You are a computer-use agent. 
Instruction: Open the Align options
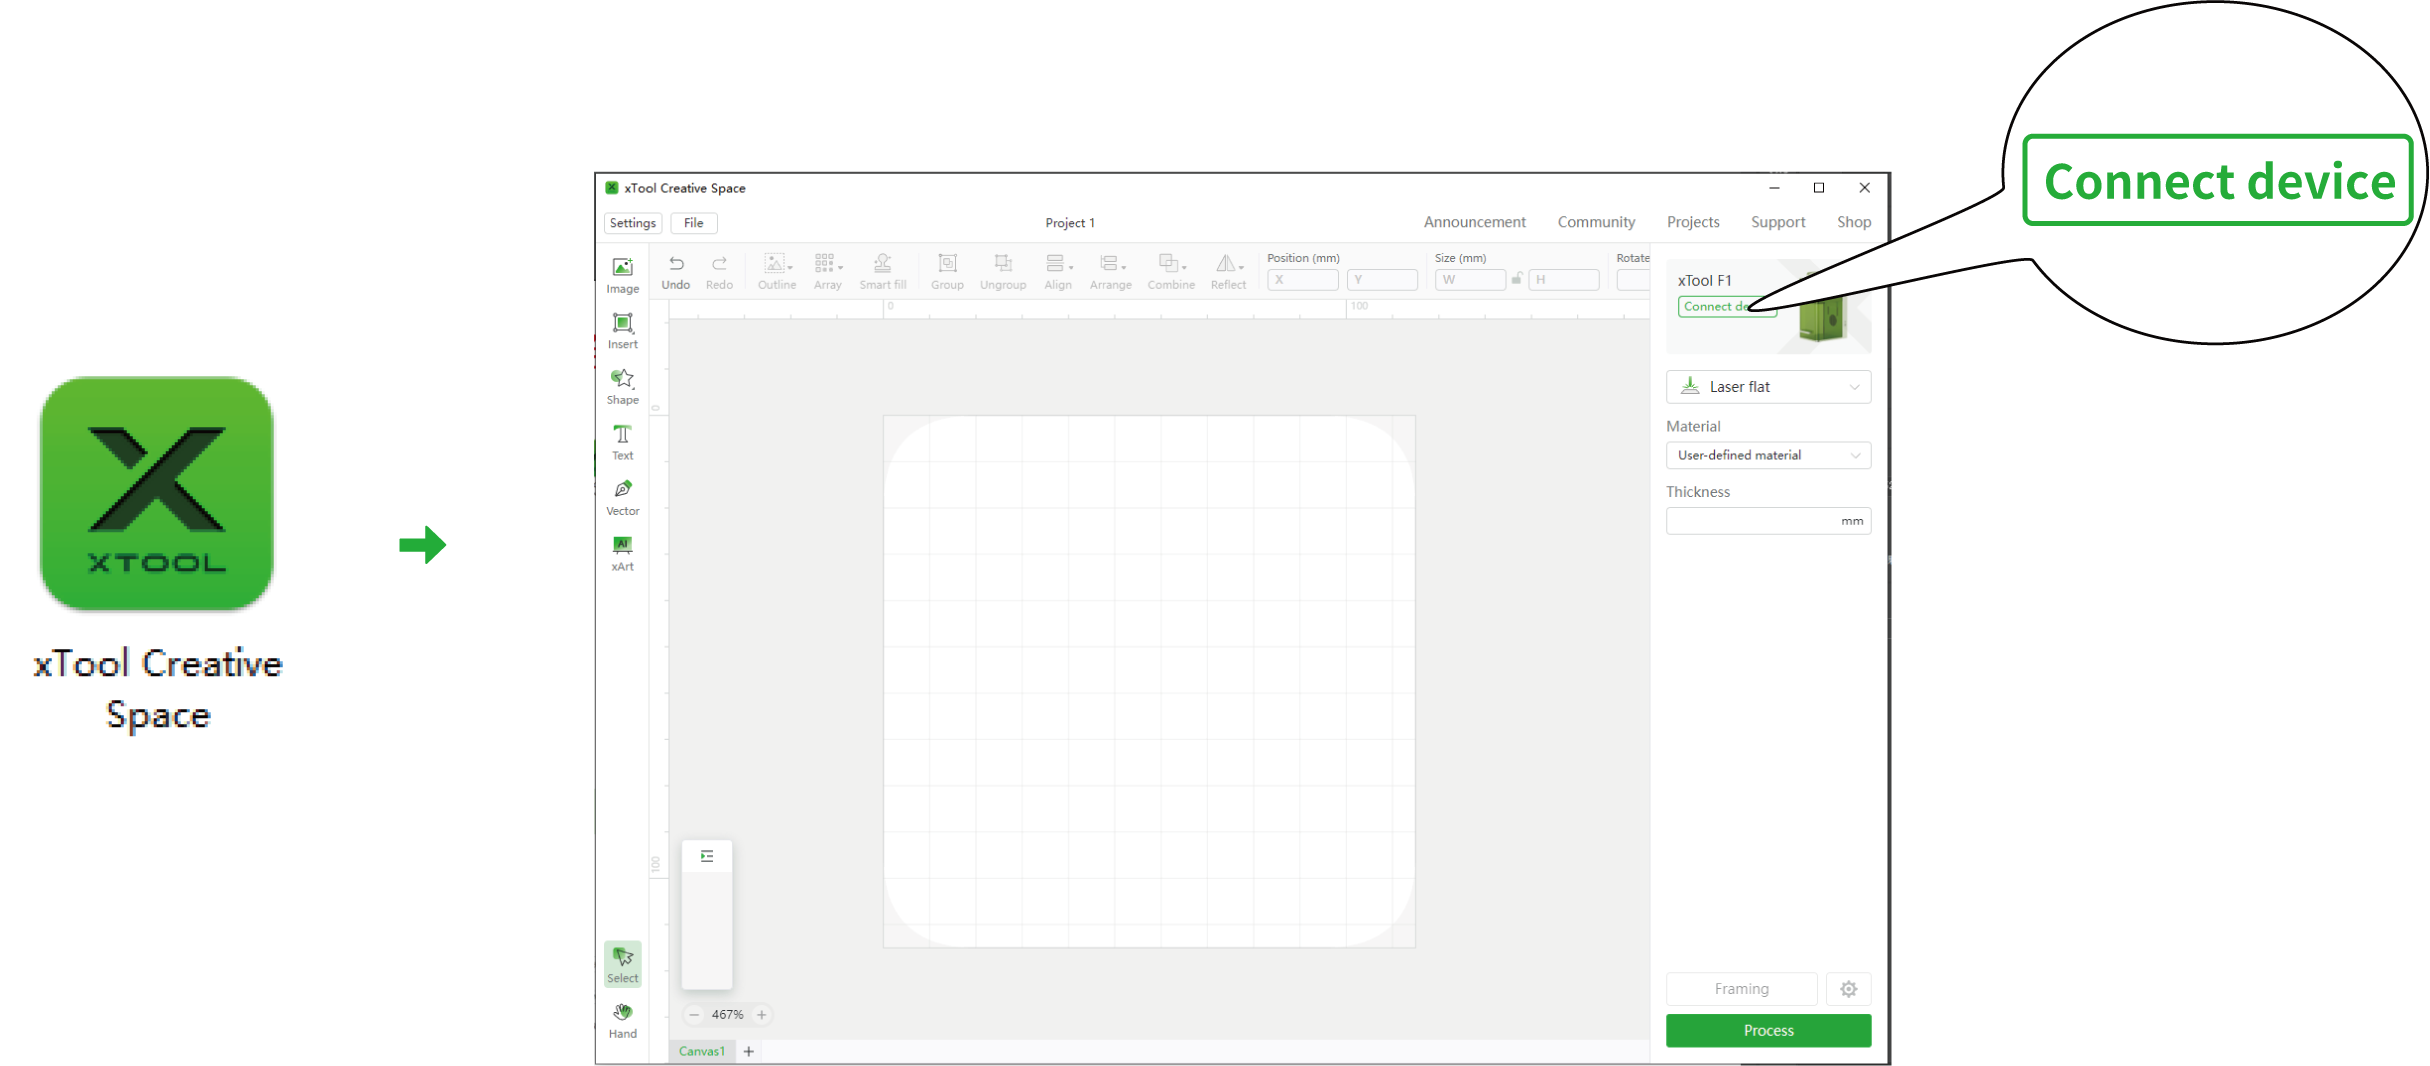click(1058, 271)
